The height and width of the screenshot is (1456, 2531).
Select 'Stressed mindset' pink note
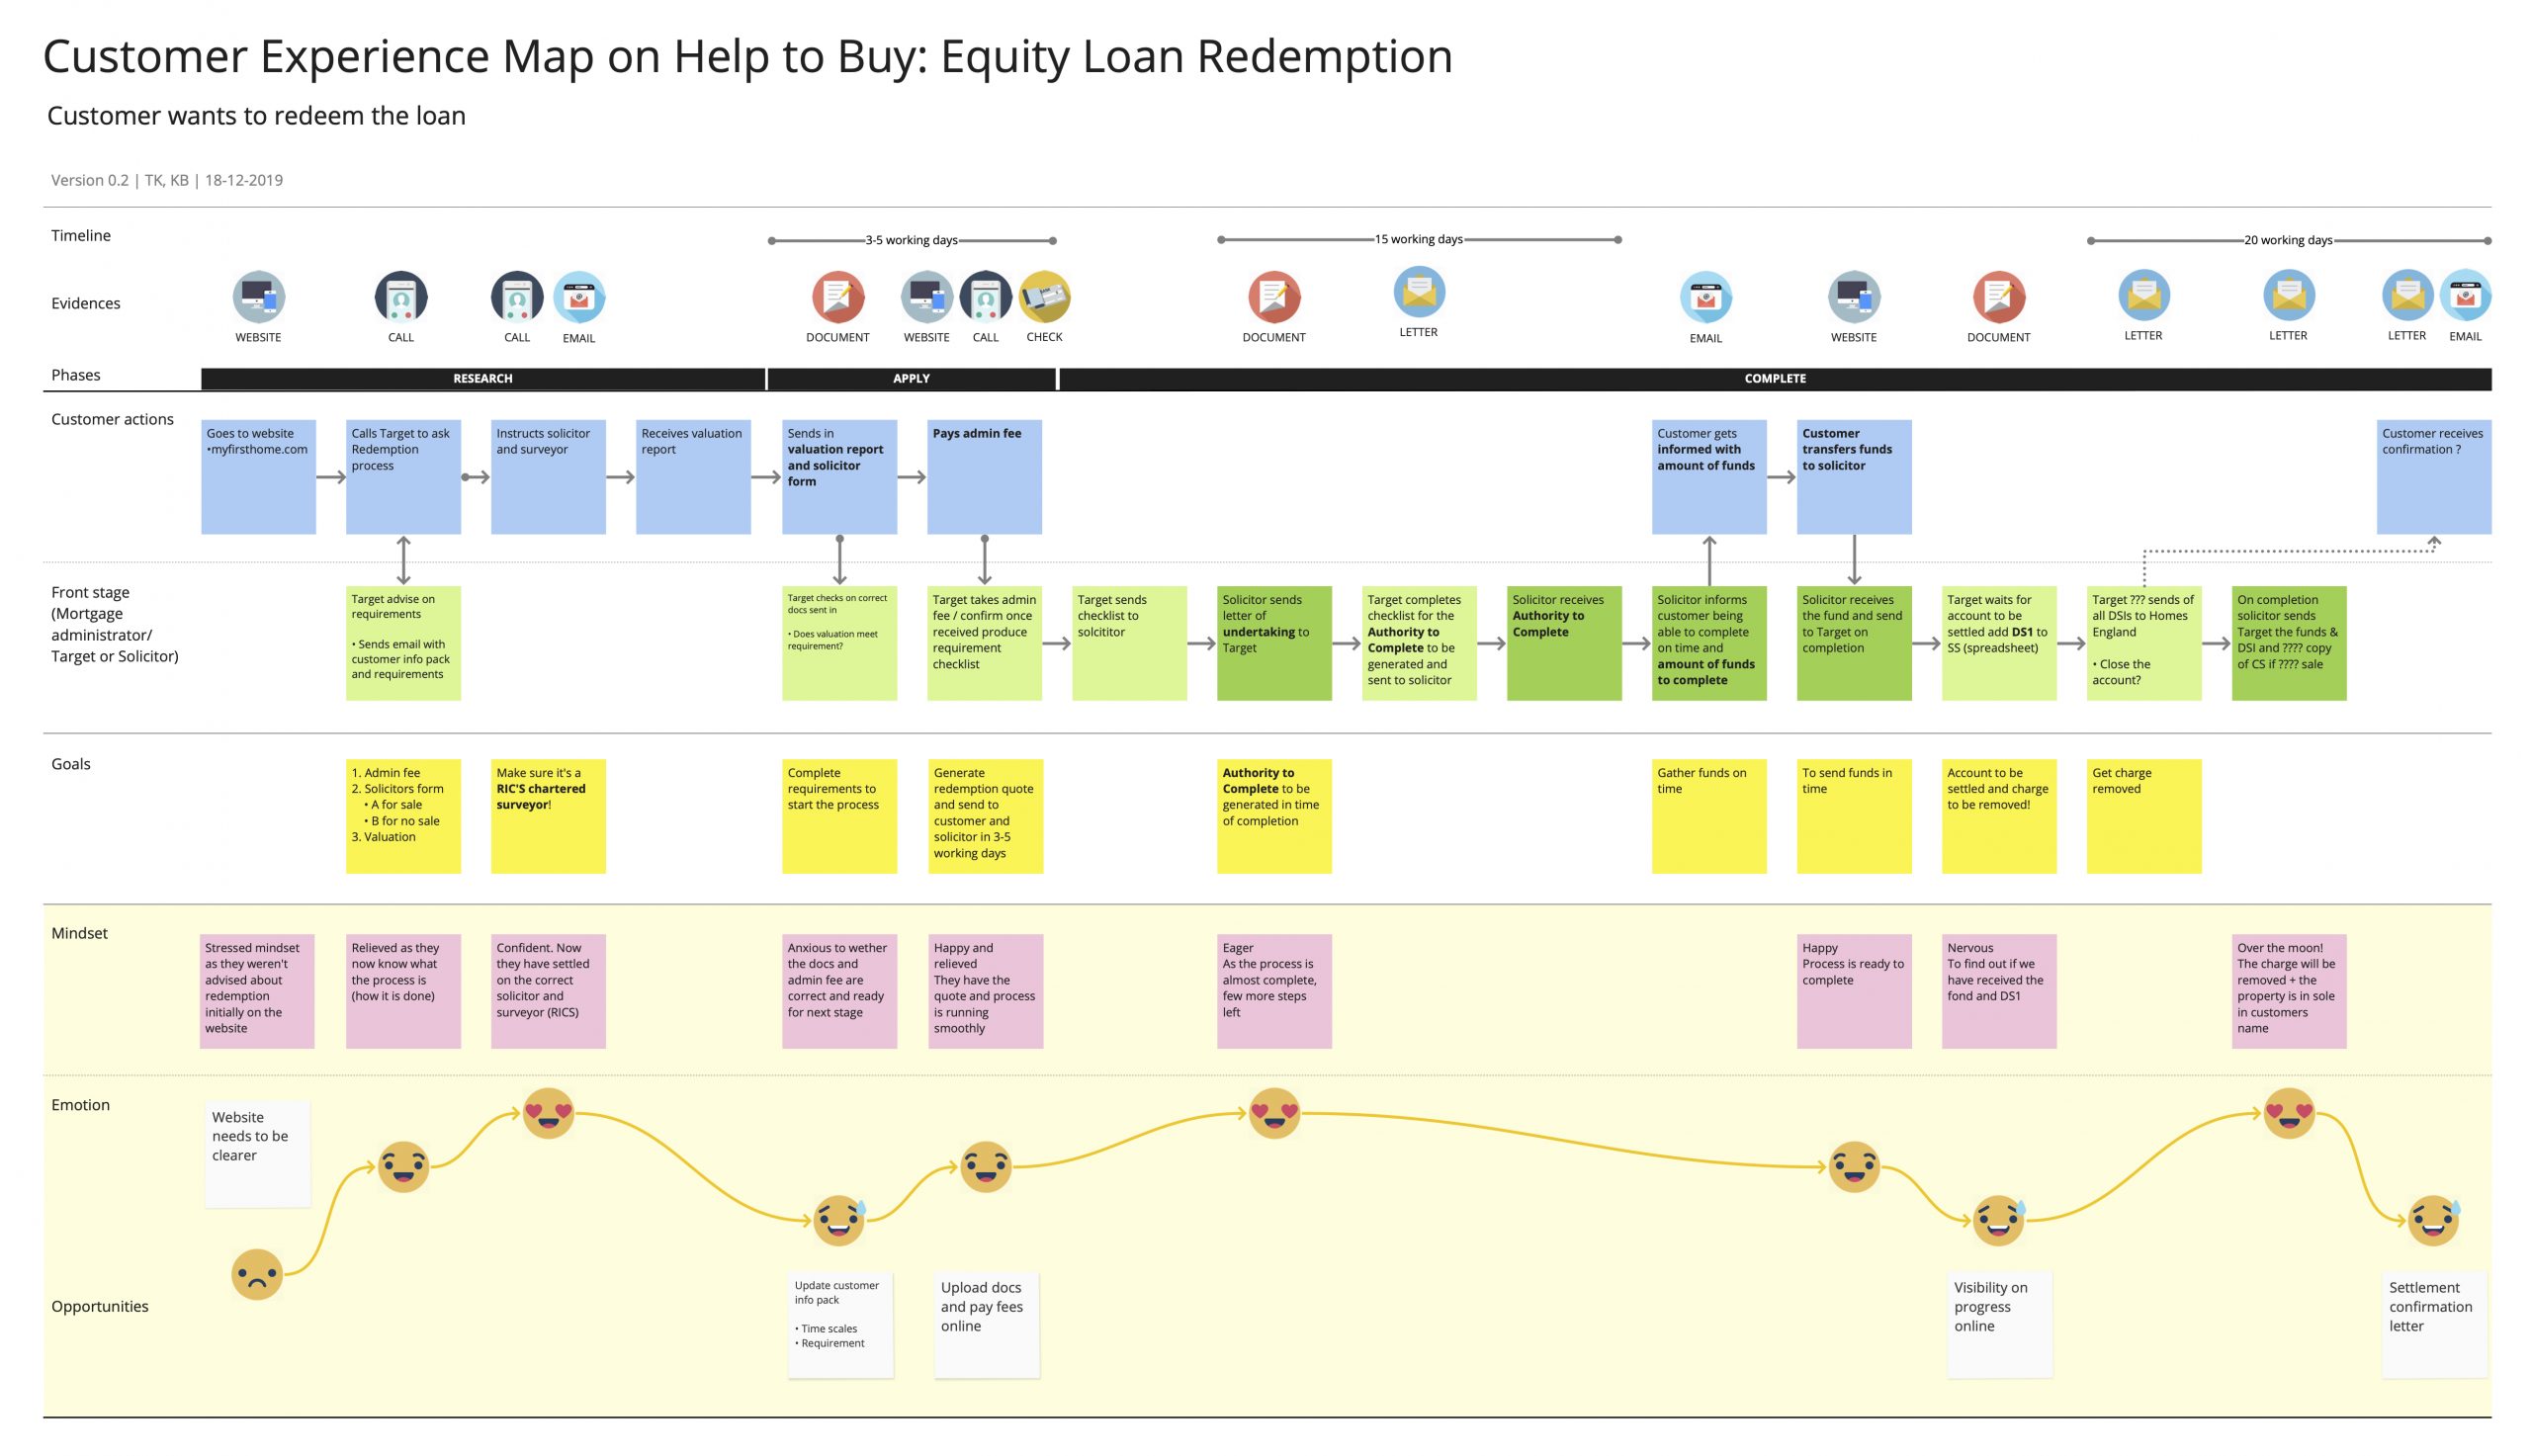point(257,991)
